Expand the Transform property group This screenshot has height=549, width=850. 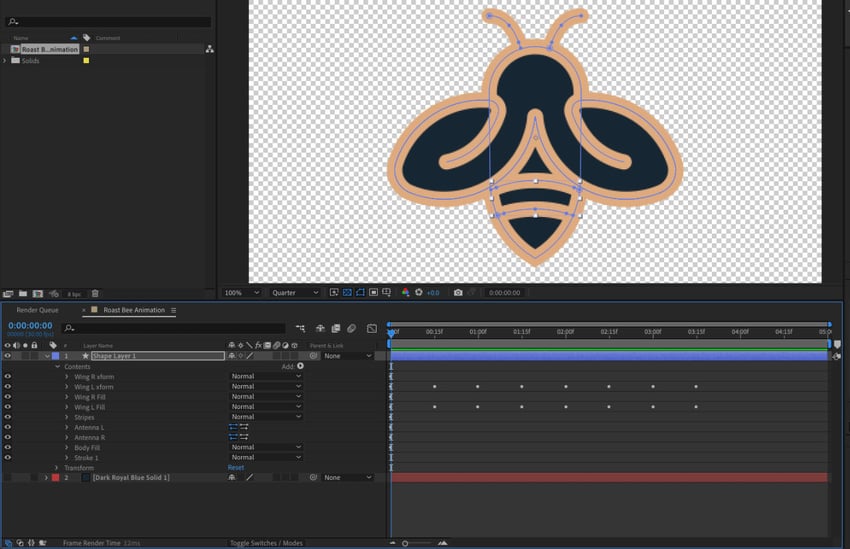56,468
